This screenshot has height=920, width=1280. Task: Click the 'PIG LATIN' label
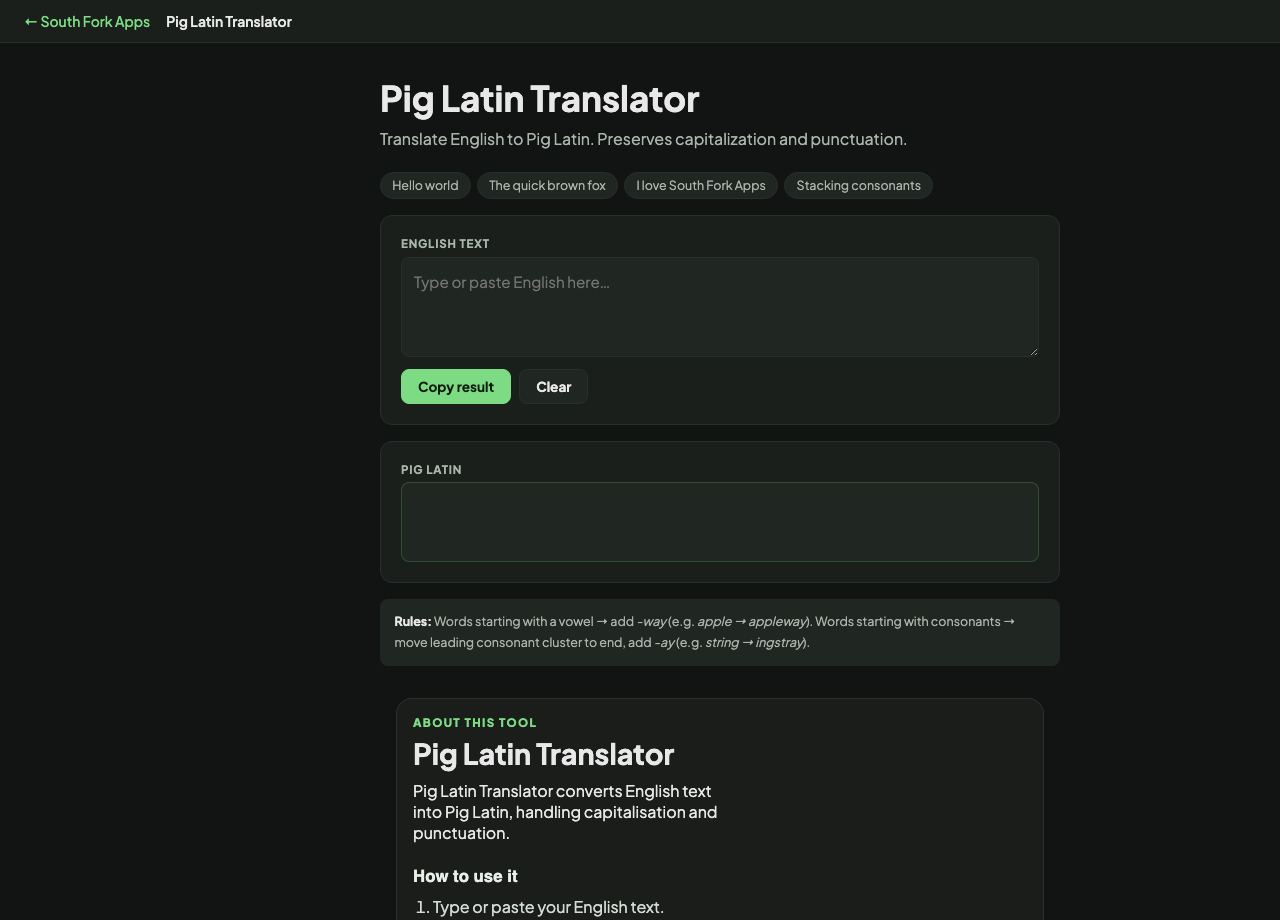431,470
